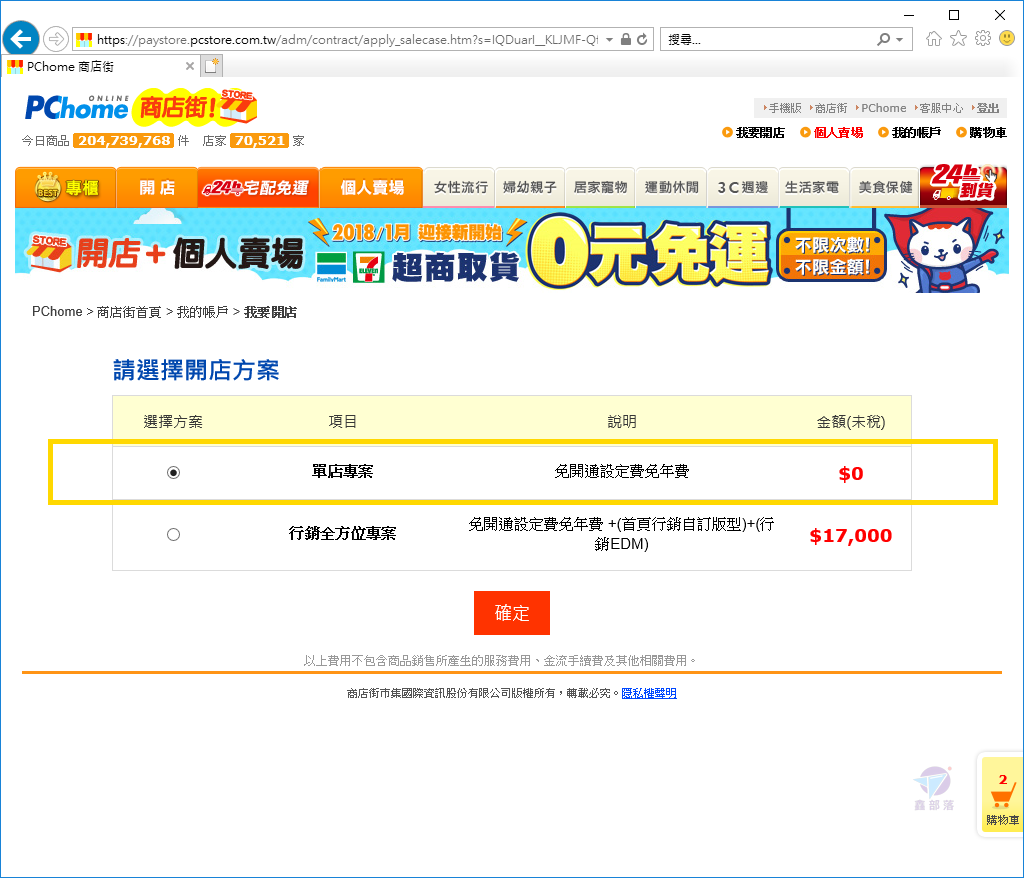Screen dimensions: 1024x878
Task: Open the 婦幼親子 category tab
Action: (x=530, y=187)
